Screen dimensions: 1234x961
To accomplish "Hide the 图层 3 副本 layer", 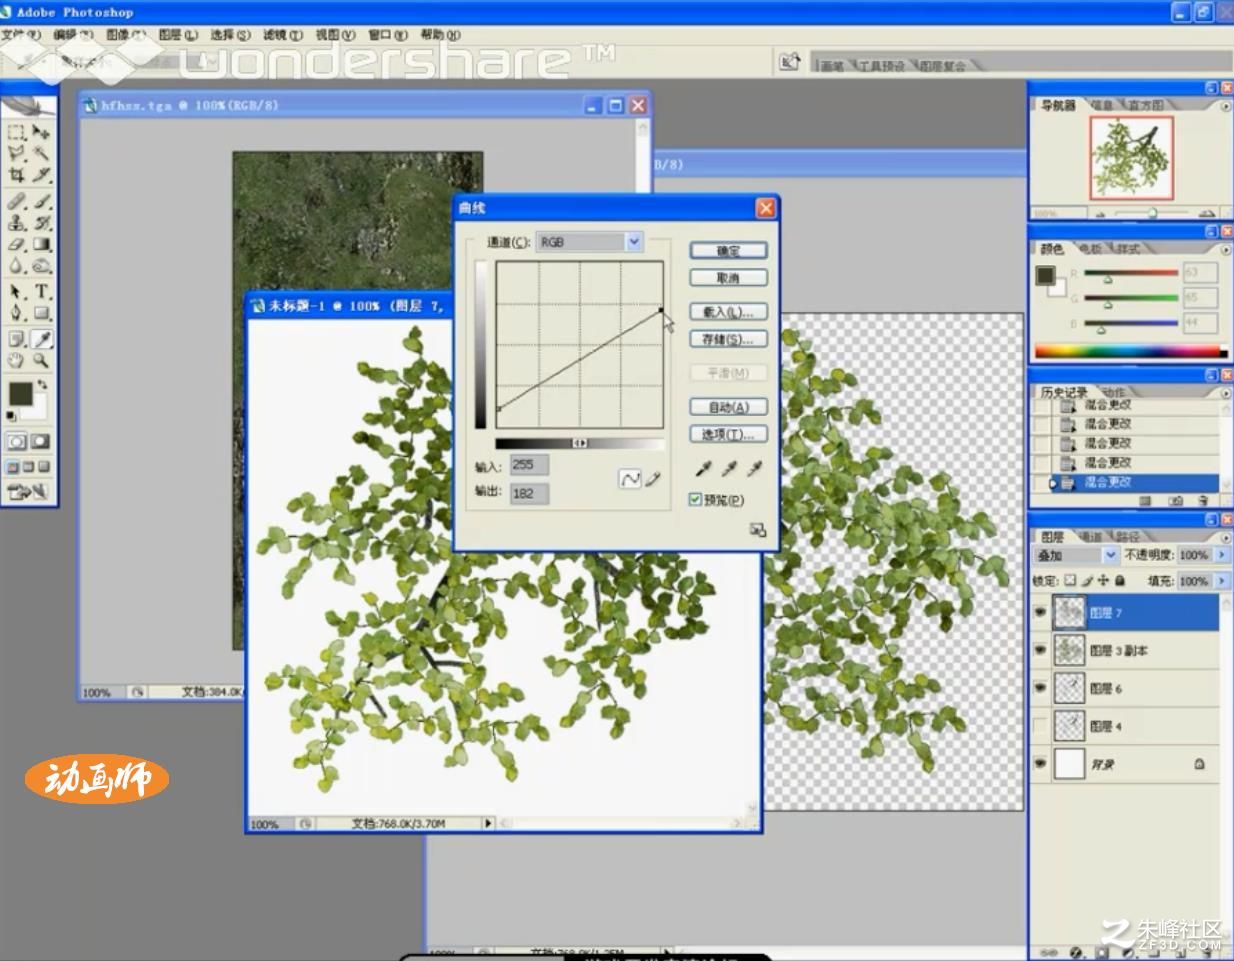I will pyautogui.click(x=1041, y=650).
